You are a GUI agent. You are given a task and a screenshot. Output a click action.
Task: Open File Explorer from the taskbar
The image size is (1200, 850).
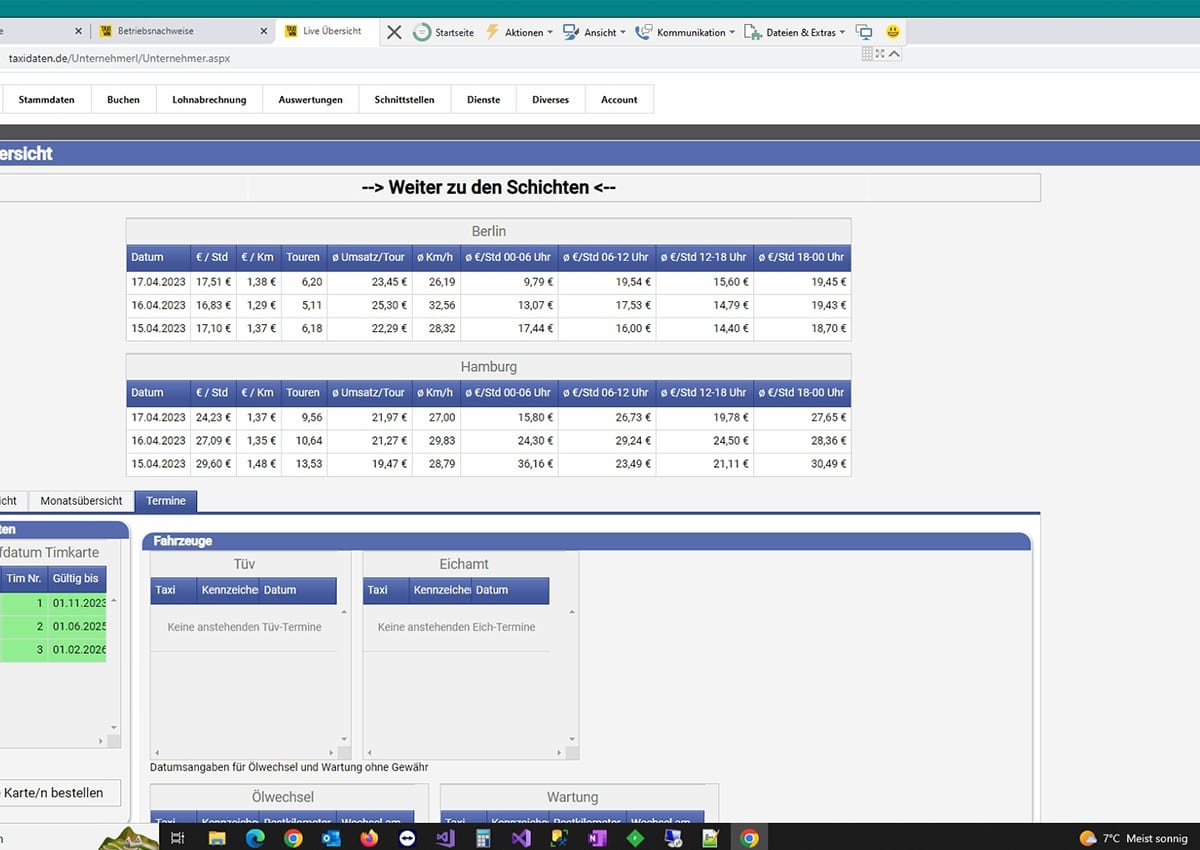tap(217, 838)
